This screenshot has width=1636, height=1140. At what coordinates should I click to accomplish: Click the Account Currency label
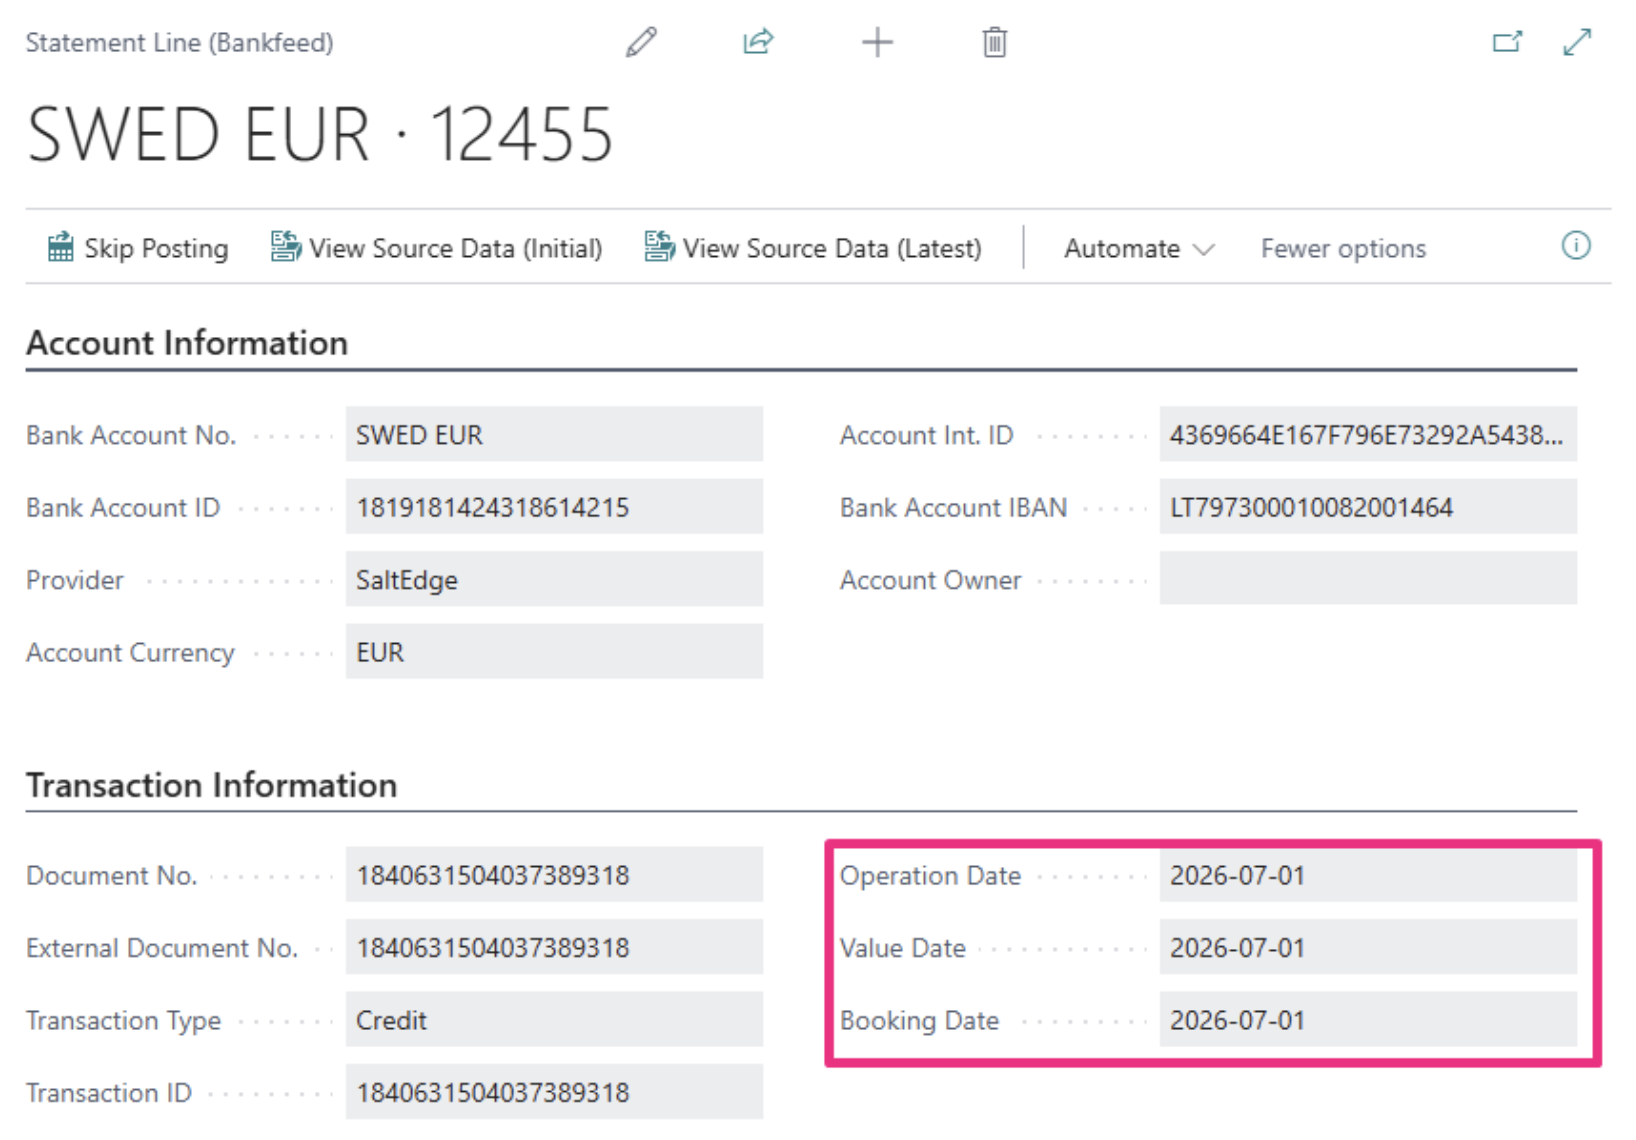click(130, 653)
